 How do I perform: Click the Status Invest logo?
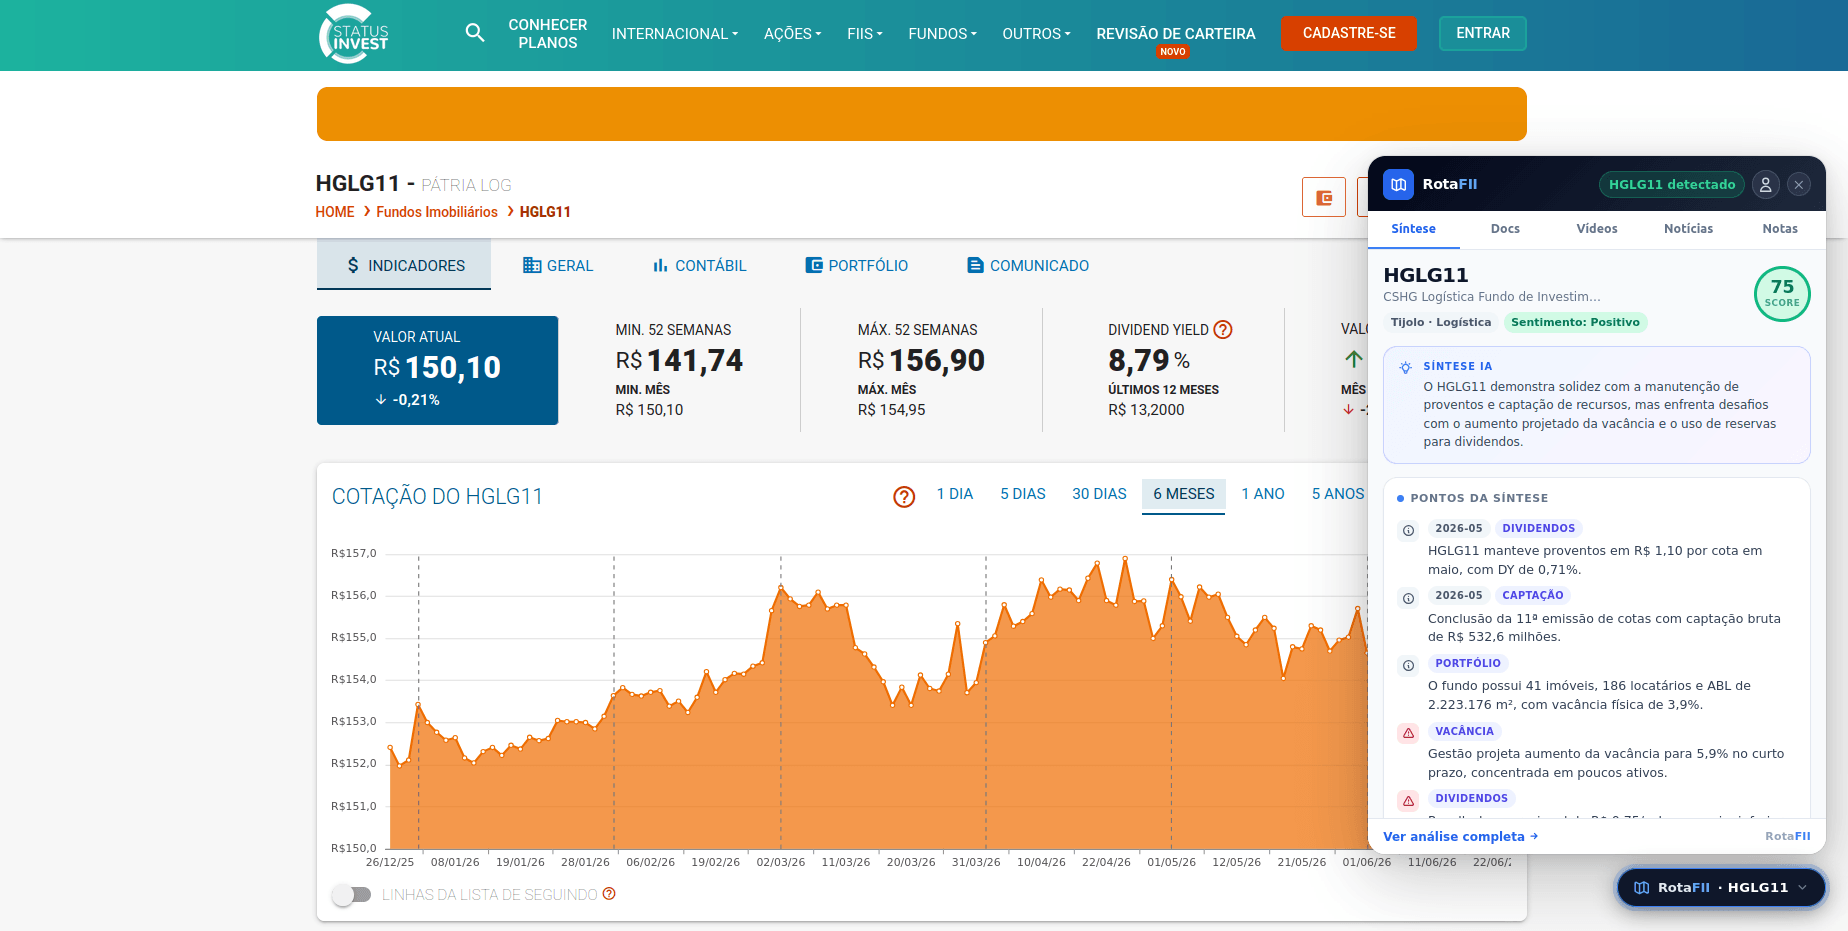tap(354, 34)
